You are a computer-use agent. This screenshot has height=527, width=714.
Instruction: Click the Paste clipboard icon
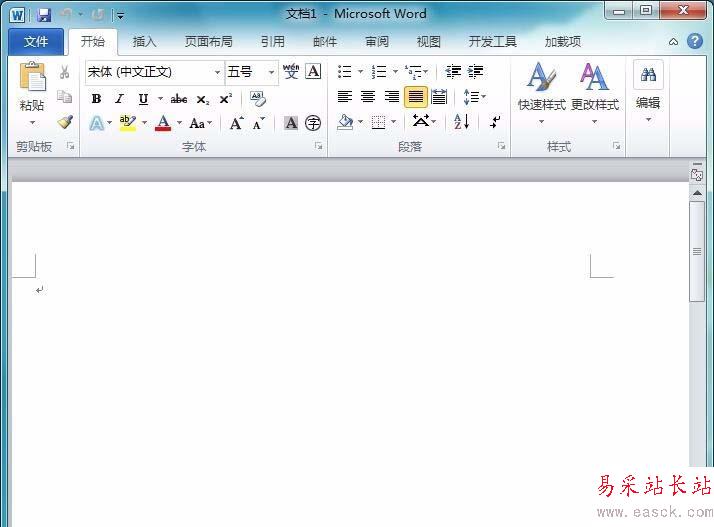click(x=32, y=77)
